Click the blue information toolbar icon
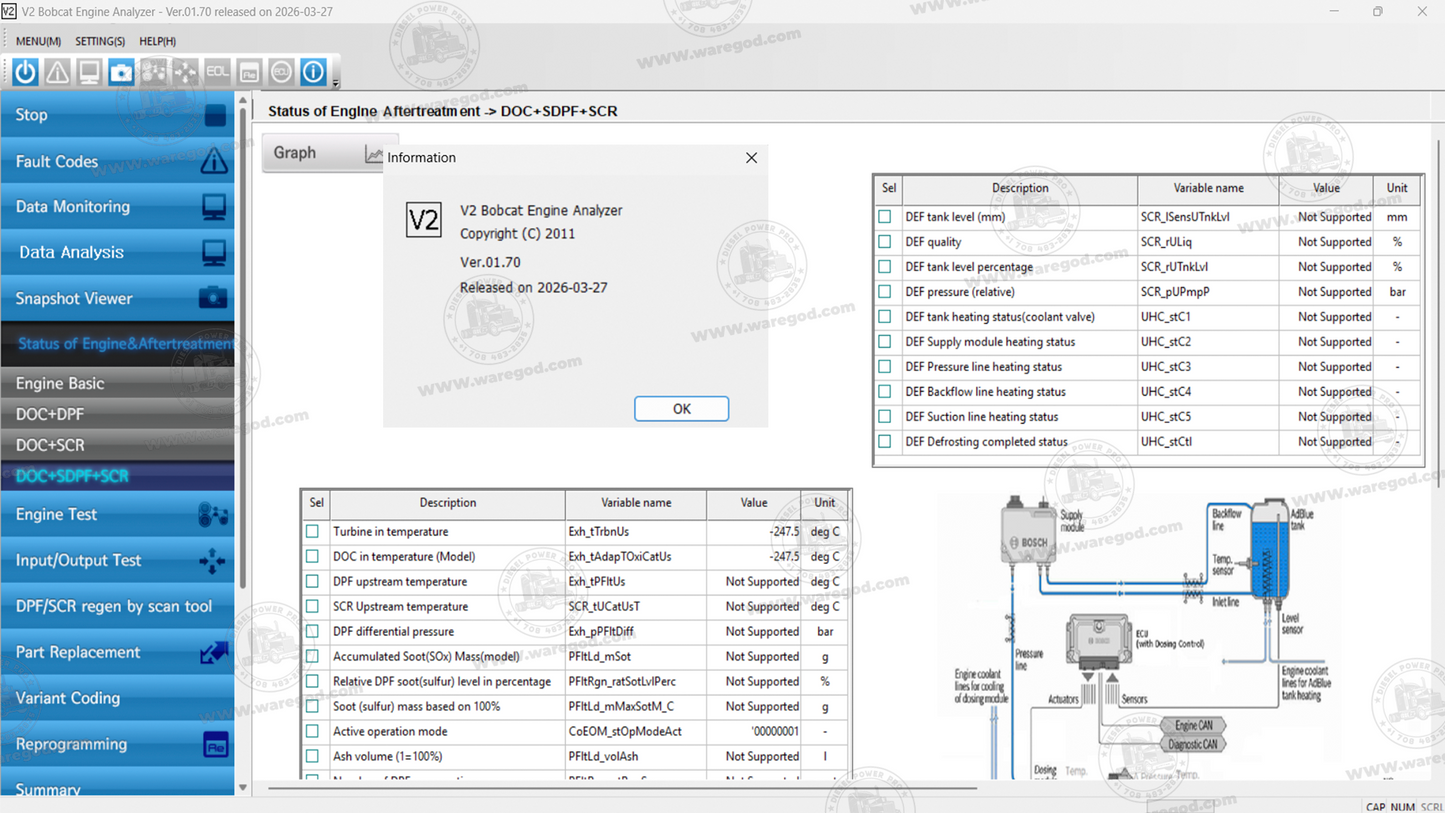Viewport: 1445px width, 813px height. pyautogui.click(x=313, y=72)
